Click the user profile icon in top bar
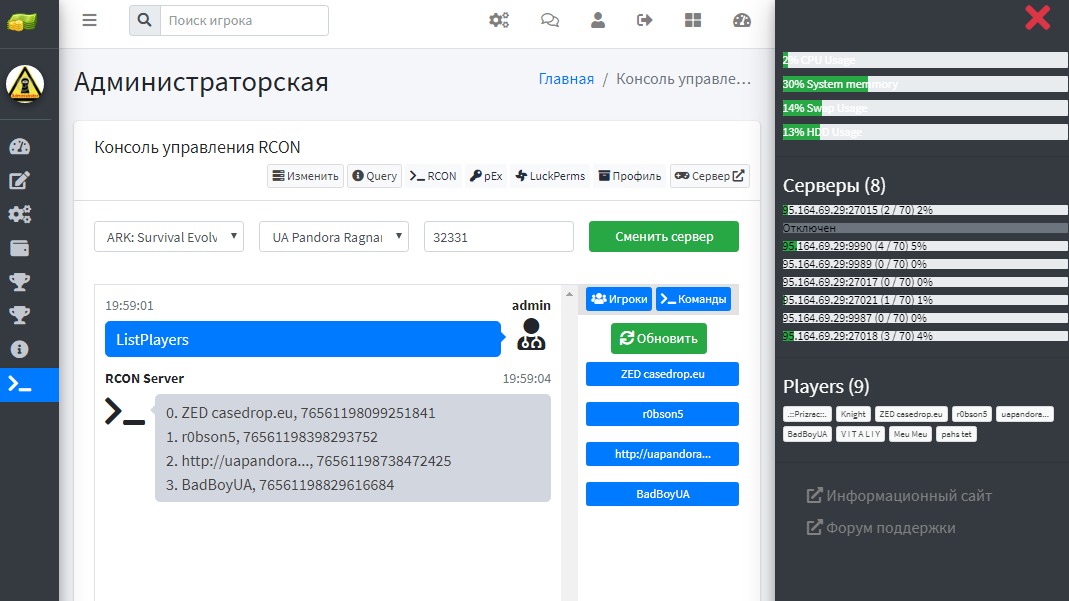The image size is (1069, 601). [598, 20]
